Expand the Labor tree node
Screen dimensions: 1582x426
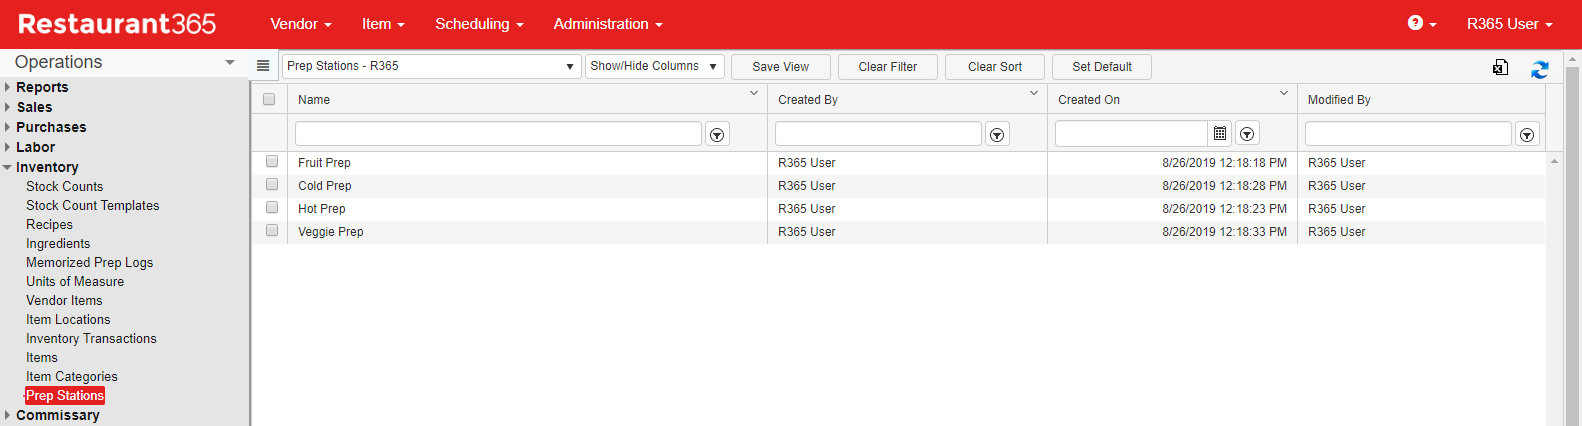[7, 147]
